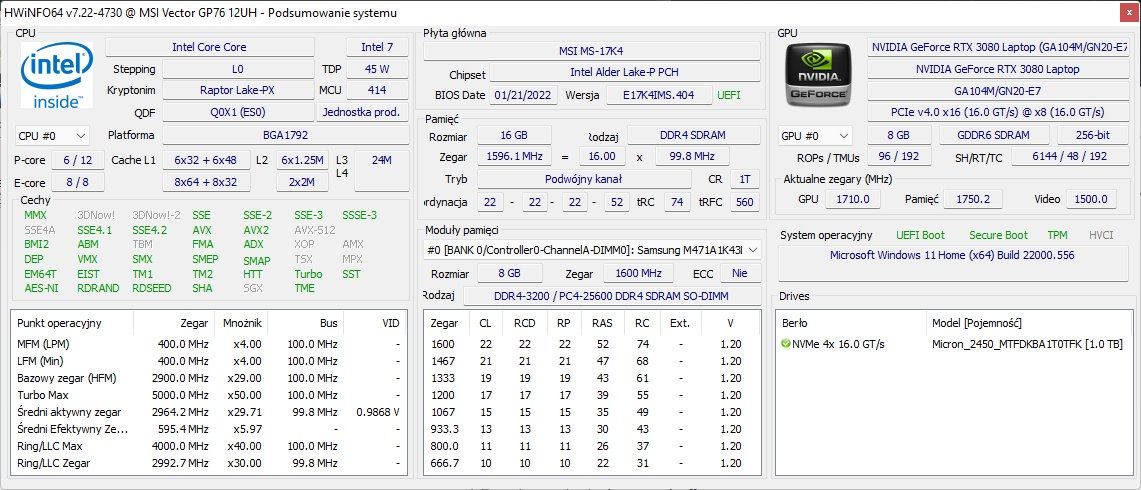Click the NVIDIA GeForce logo
Viewport: 1141px width, 490px height.
click(818, 75)
